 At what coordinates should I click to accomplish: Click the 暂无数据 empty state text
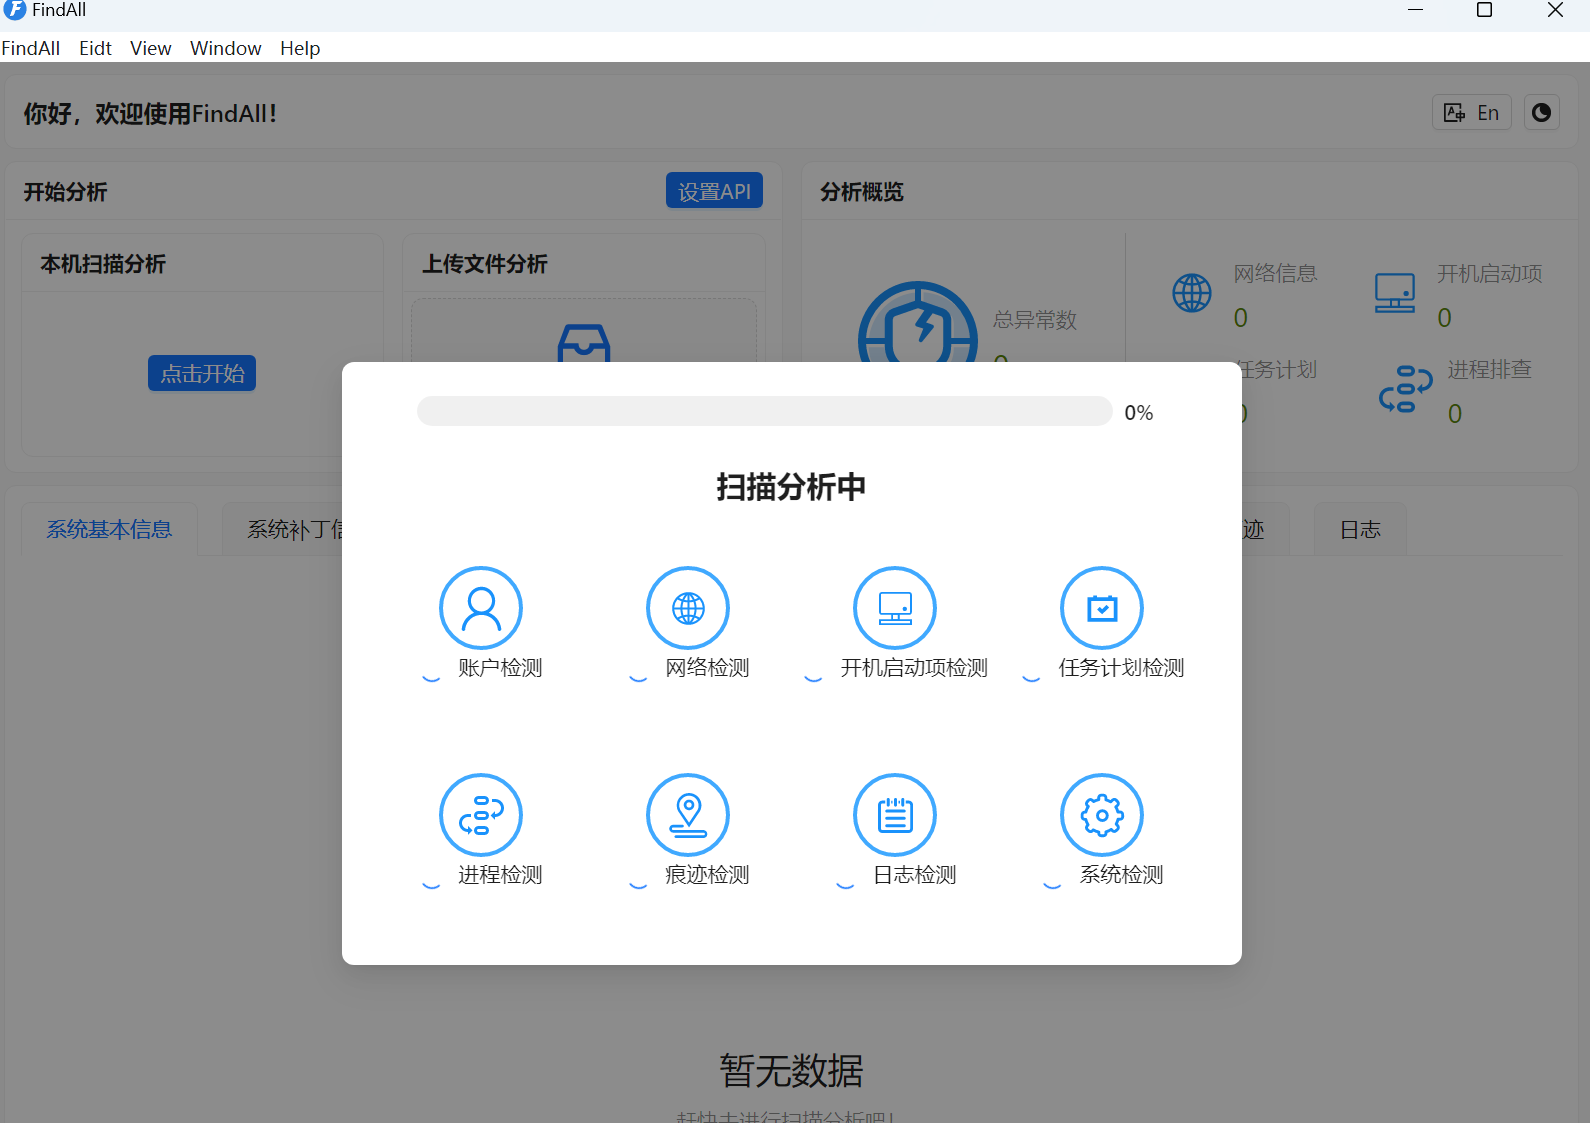pyautogui.click(x=791, y=1071)
